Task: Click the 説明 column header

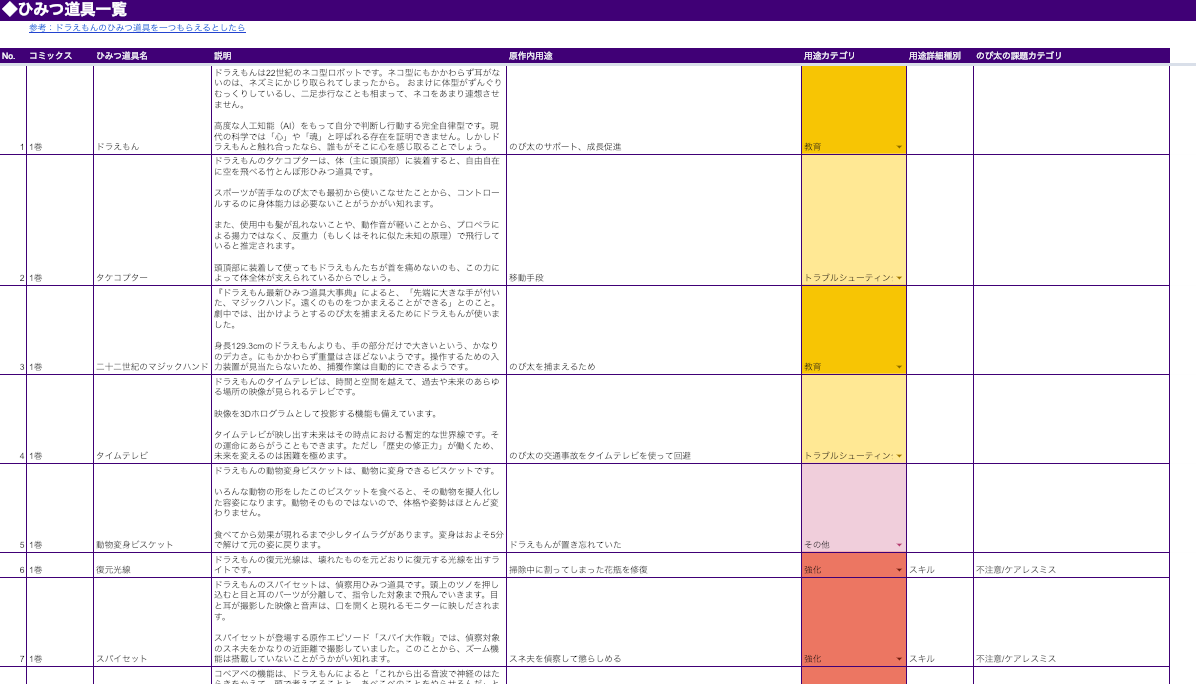Action: pos(222,56)
